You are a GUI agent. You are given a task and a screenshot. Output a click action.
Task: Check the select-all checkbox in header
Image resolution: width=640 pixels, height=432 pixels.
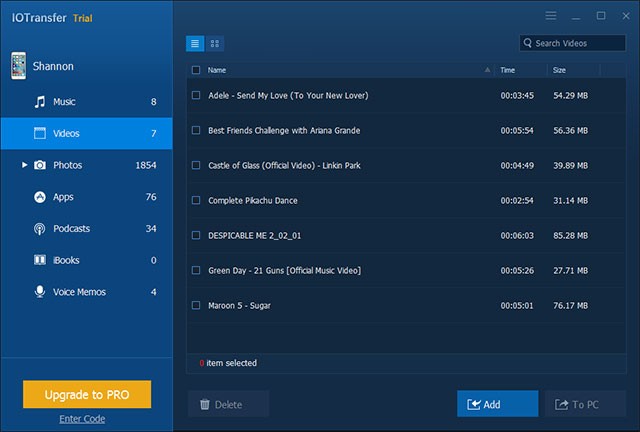click(x=196, y=70)
